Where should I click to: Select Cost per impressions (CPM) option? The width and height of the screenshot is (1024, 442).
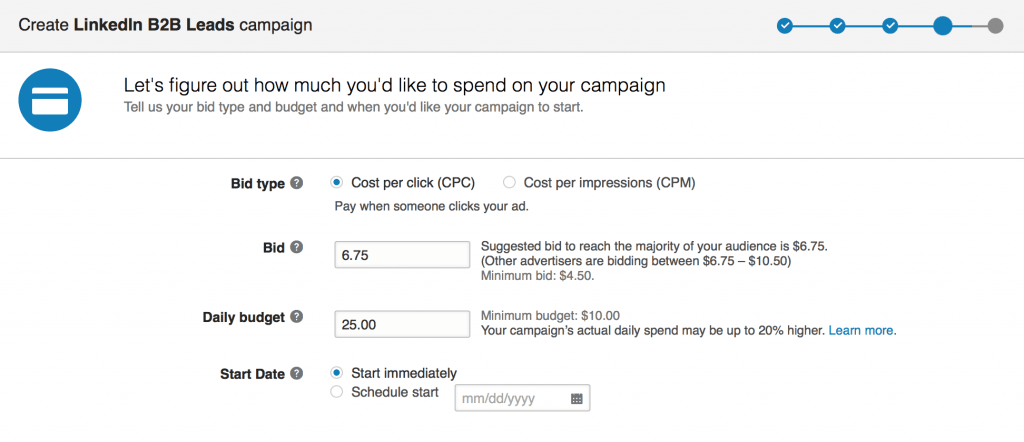pyautogui.click(x=509, y=183)
